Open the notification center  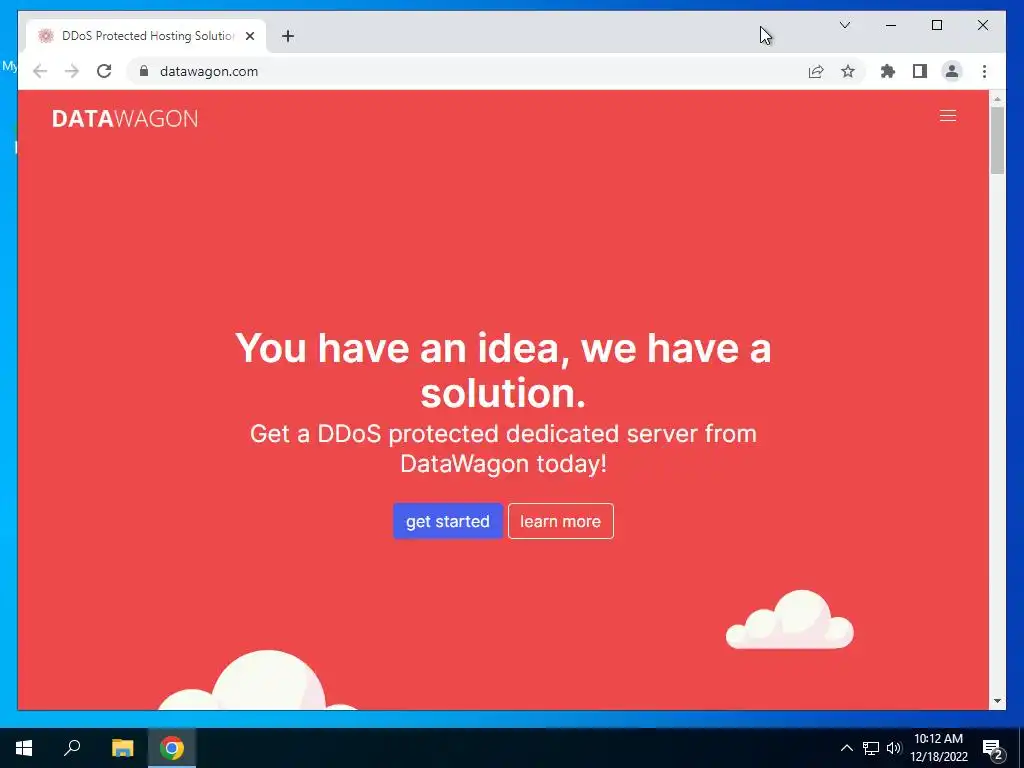click(993, 749)
